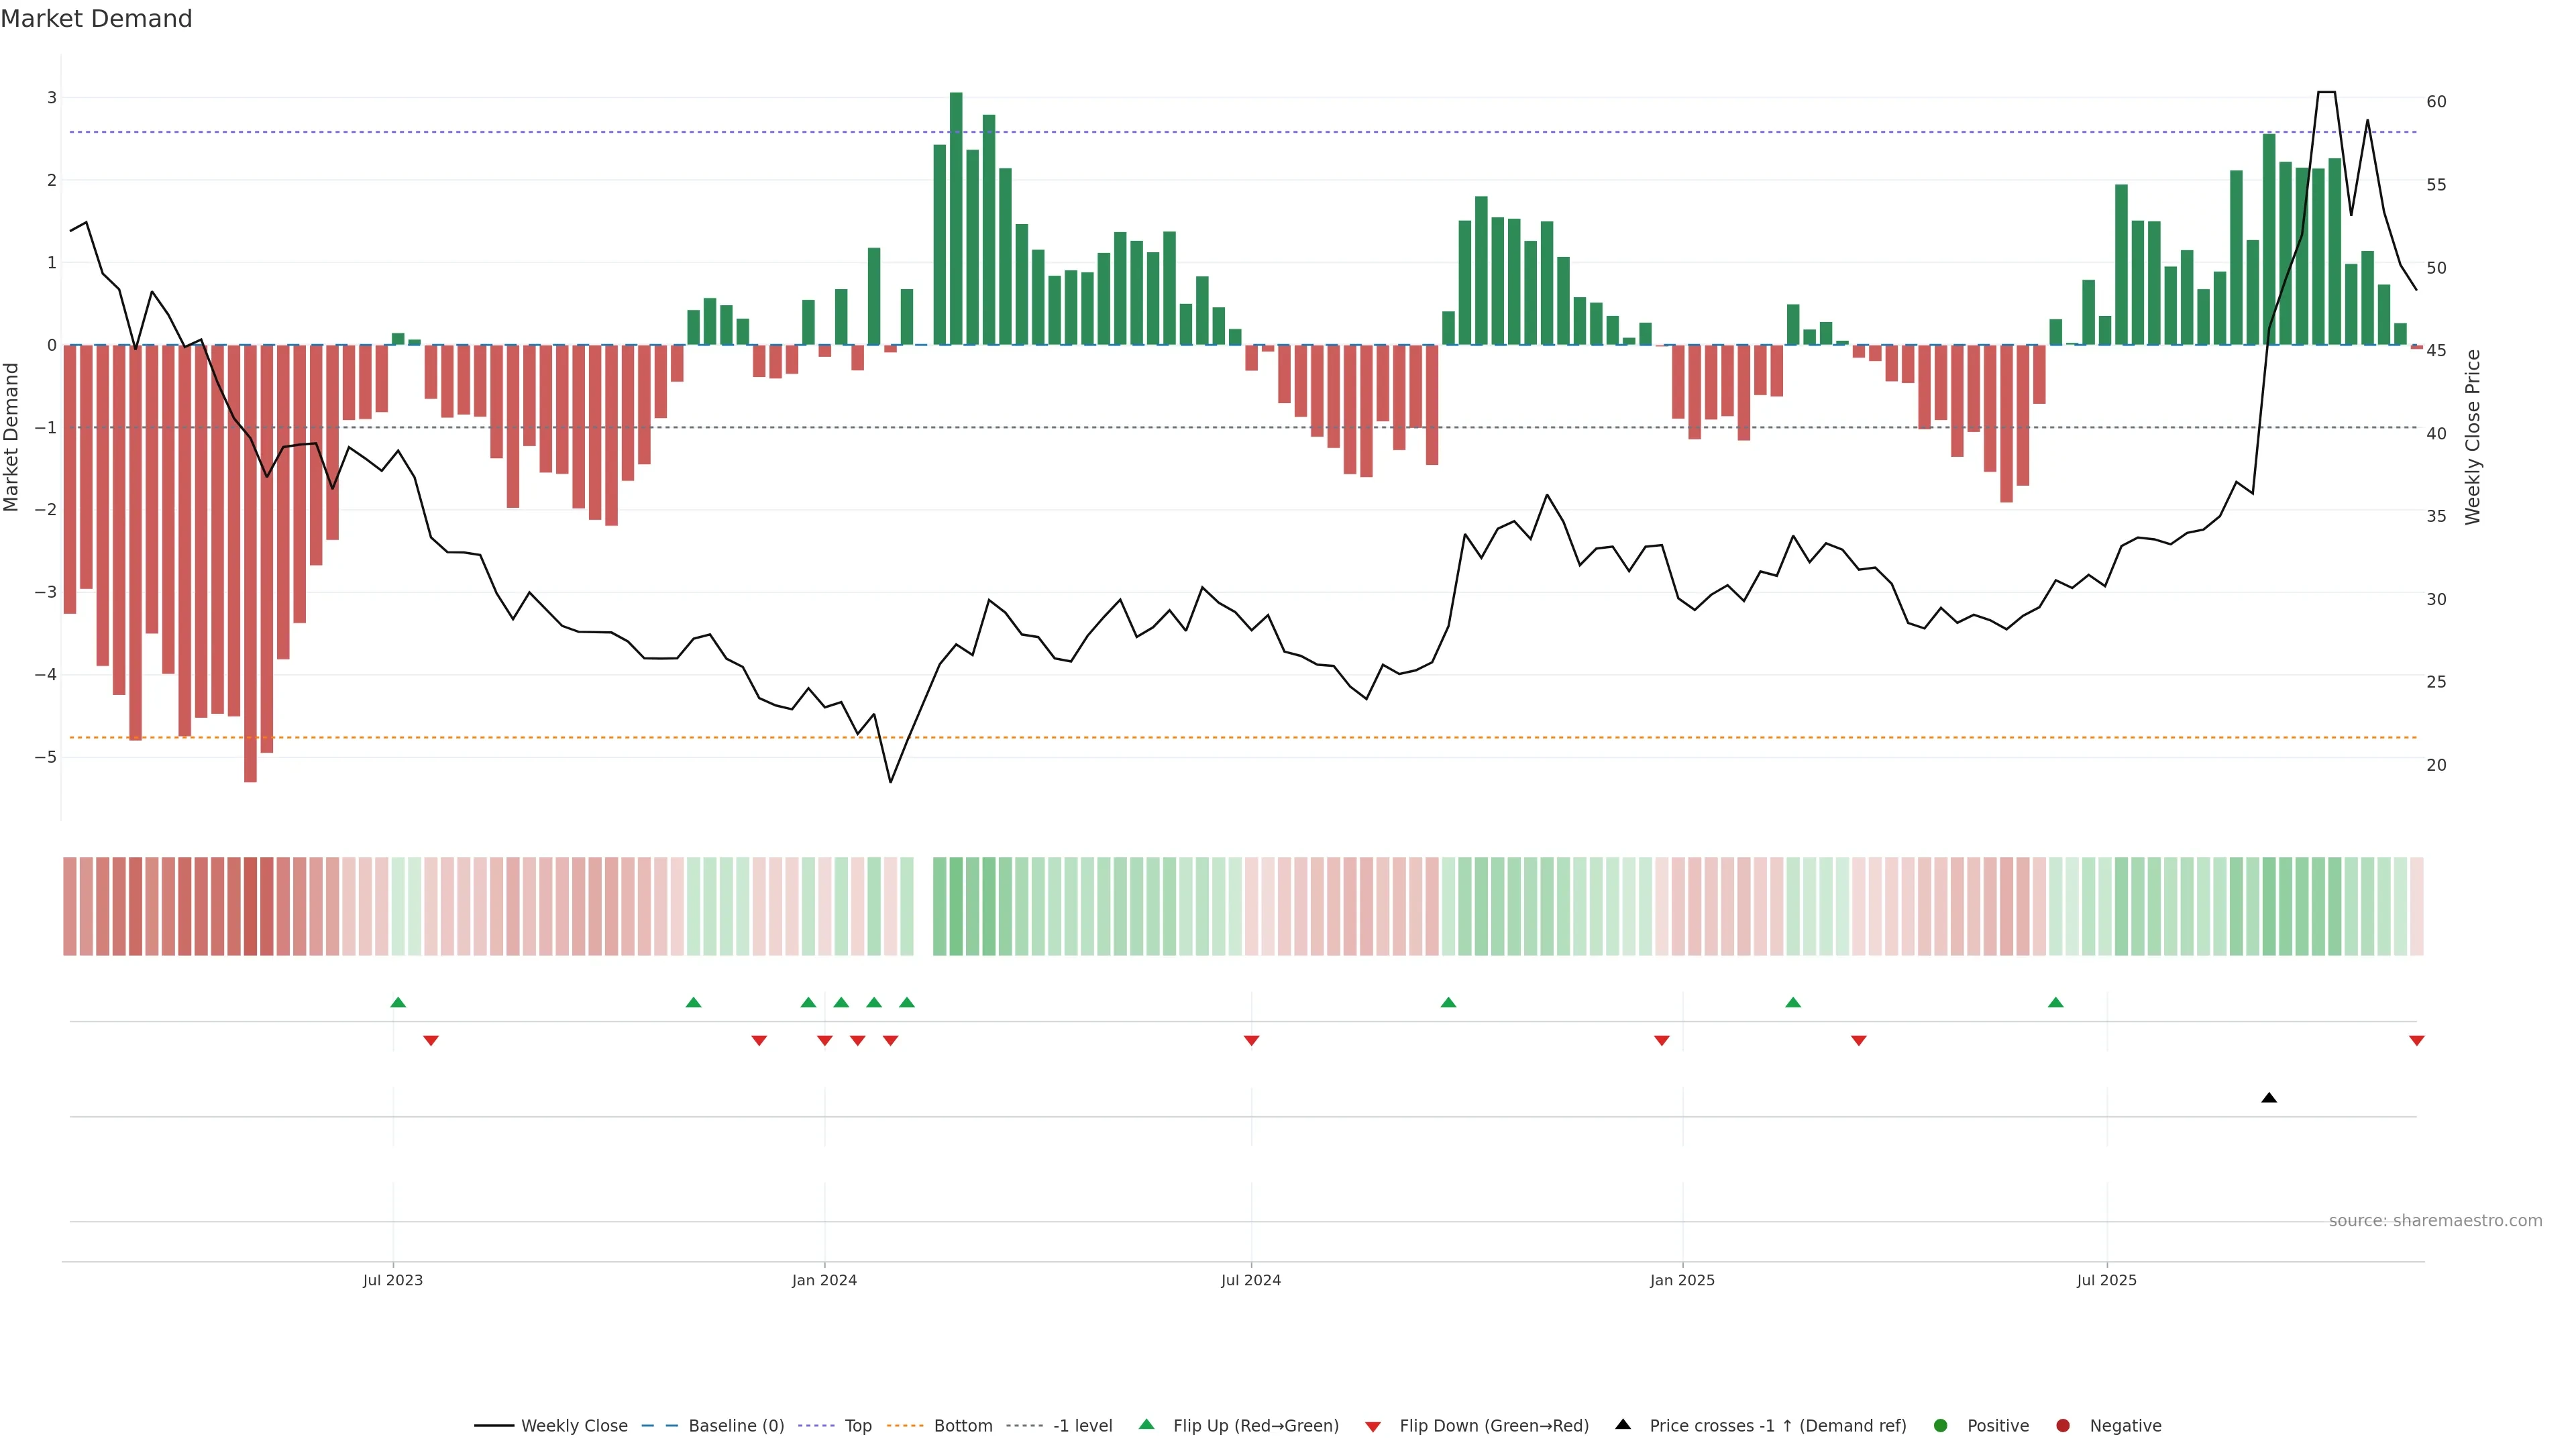Click the black Price crosses -1 triangle marker
This screenshot has height=1449, width=2576.
point(2269,1098)
